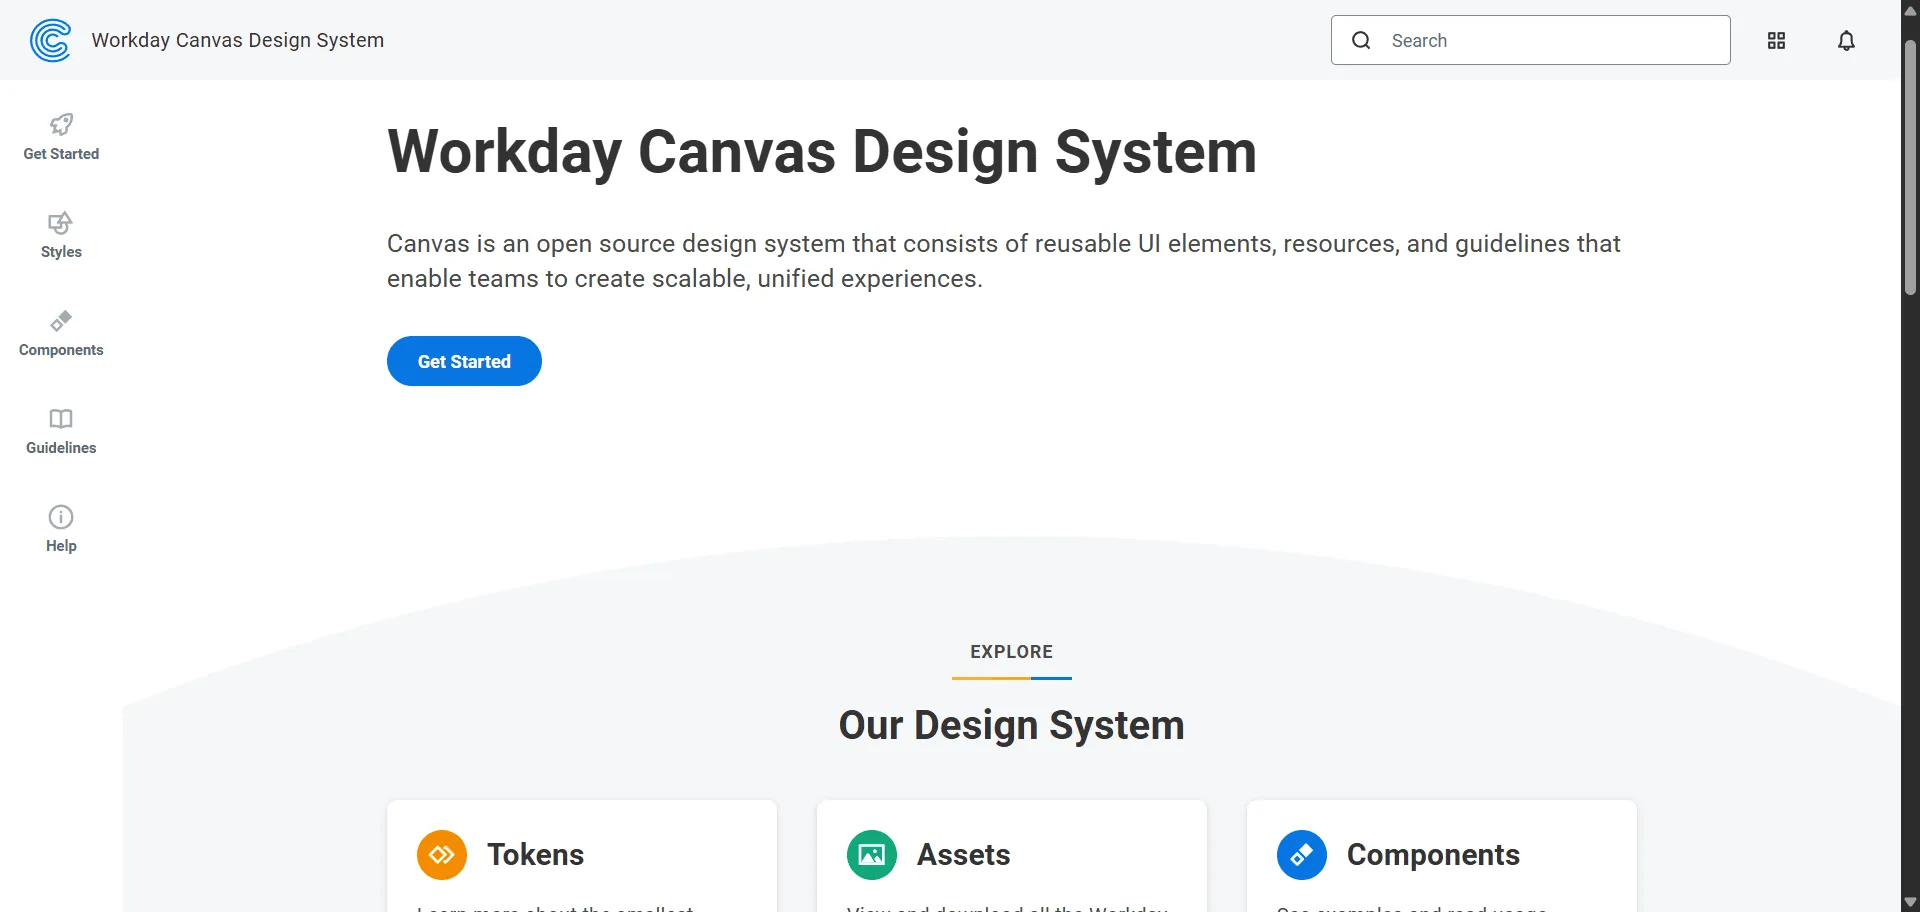
Task: Open the Get Started rocket icon
Action: click(61, 125)
